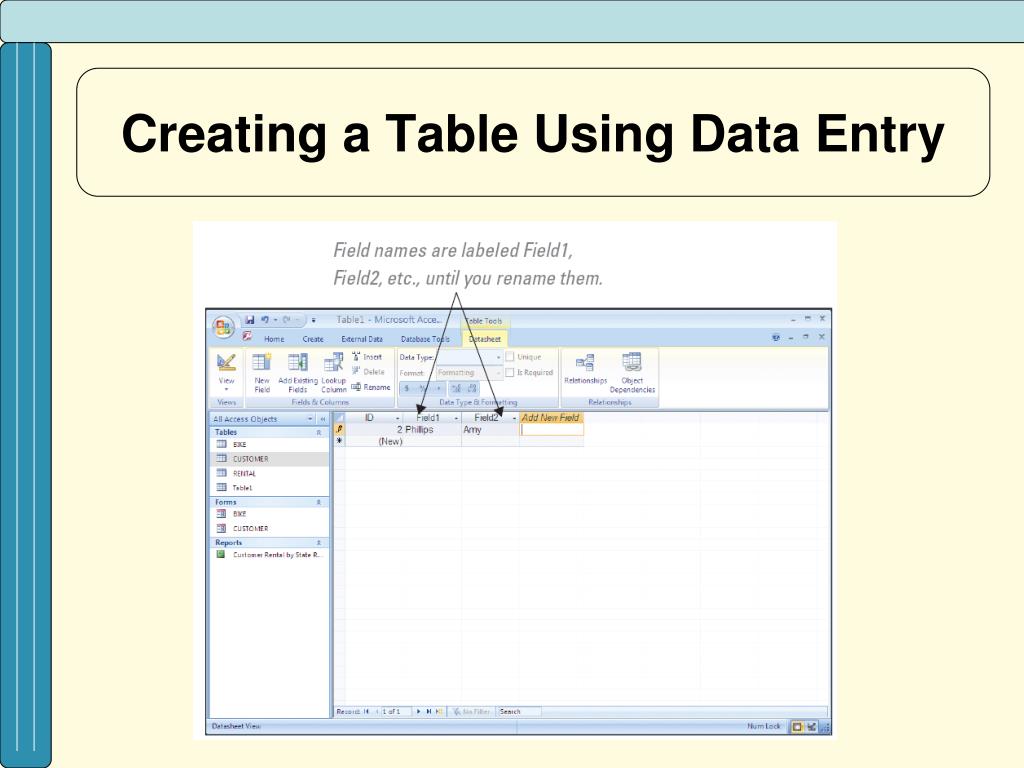Click the Amy cell in Field2

tap(490, 430)
